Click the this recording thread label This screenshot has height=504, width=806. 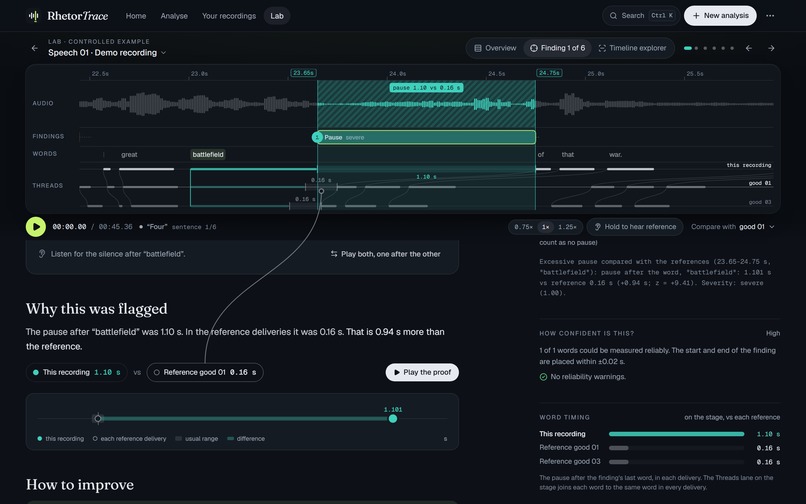748,165
